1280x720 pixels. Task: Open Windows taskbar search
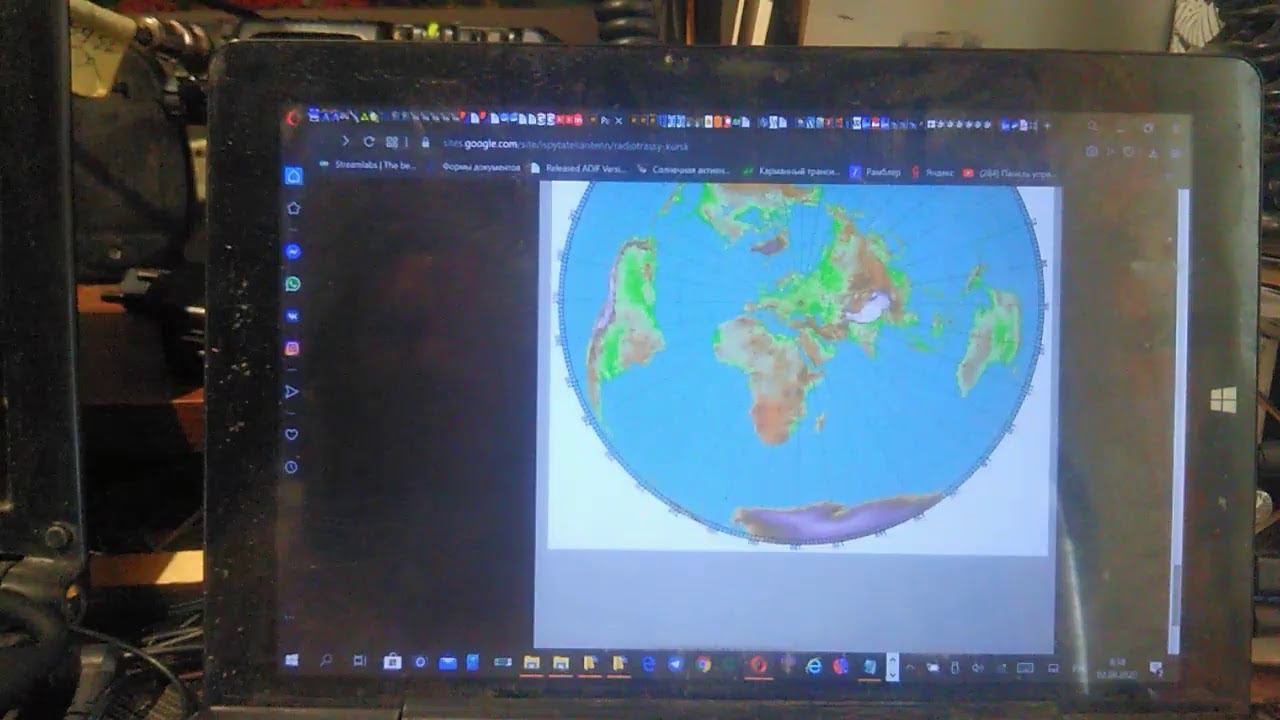coord(326,660)
